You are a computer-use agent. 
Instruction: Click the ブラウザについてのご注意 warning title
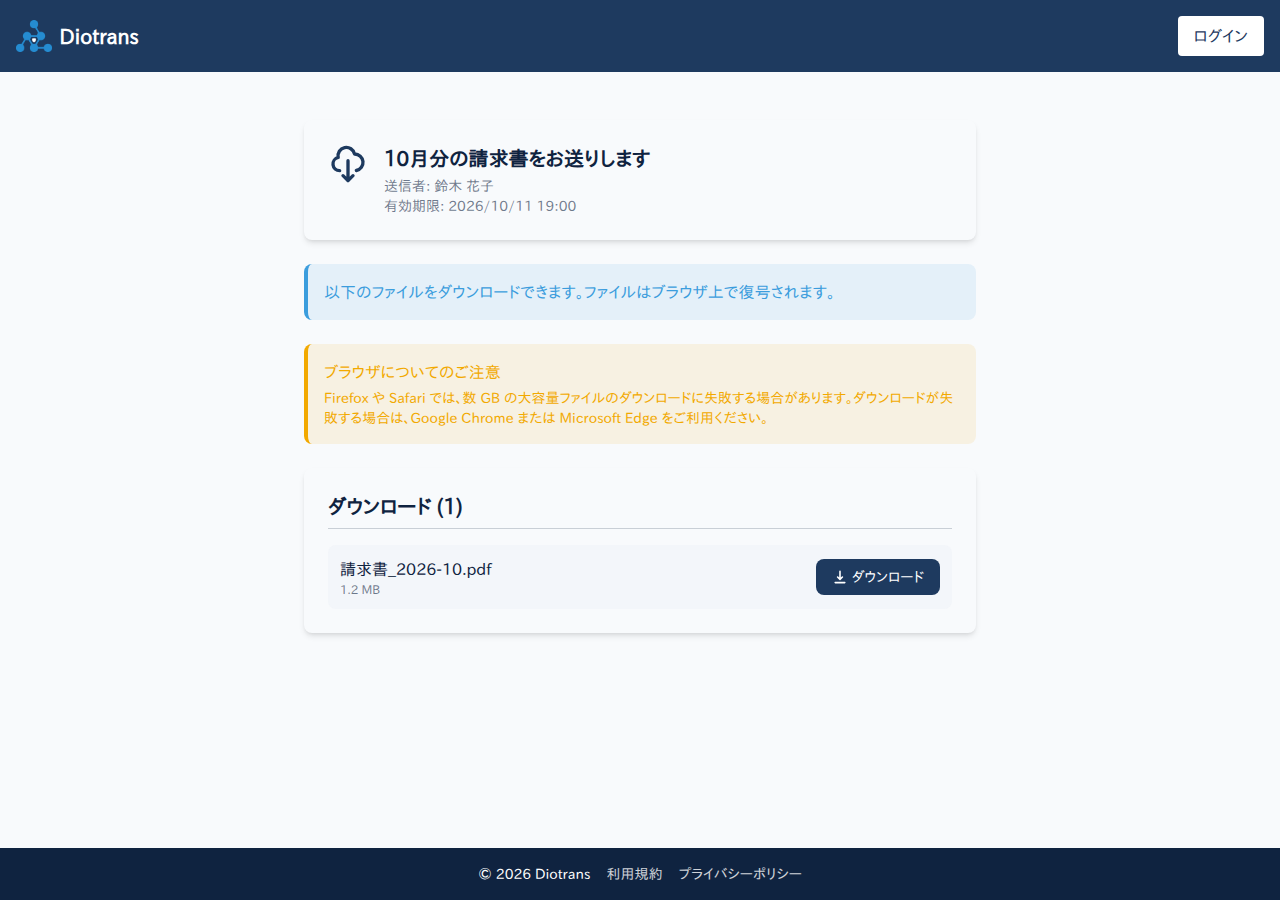coord(412,372)
